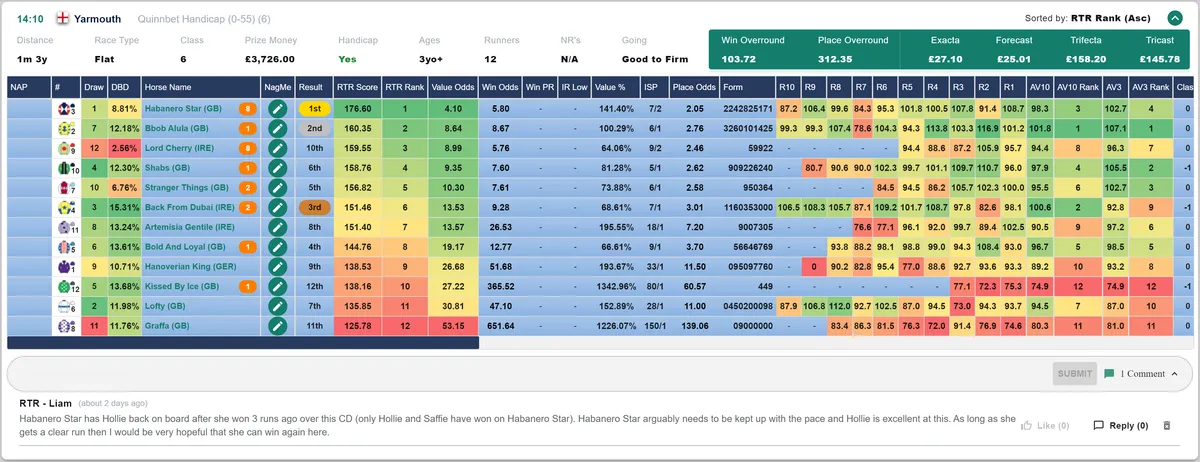Collapse the 1 Comment section chevron
This screenshot has height=462, width=1200.
[1177, 373]
